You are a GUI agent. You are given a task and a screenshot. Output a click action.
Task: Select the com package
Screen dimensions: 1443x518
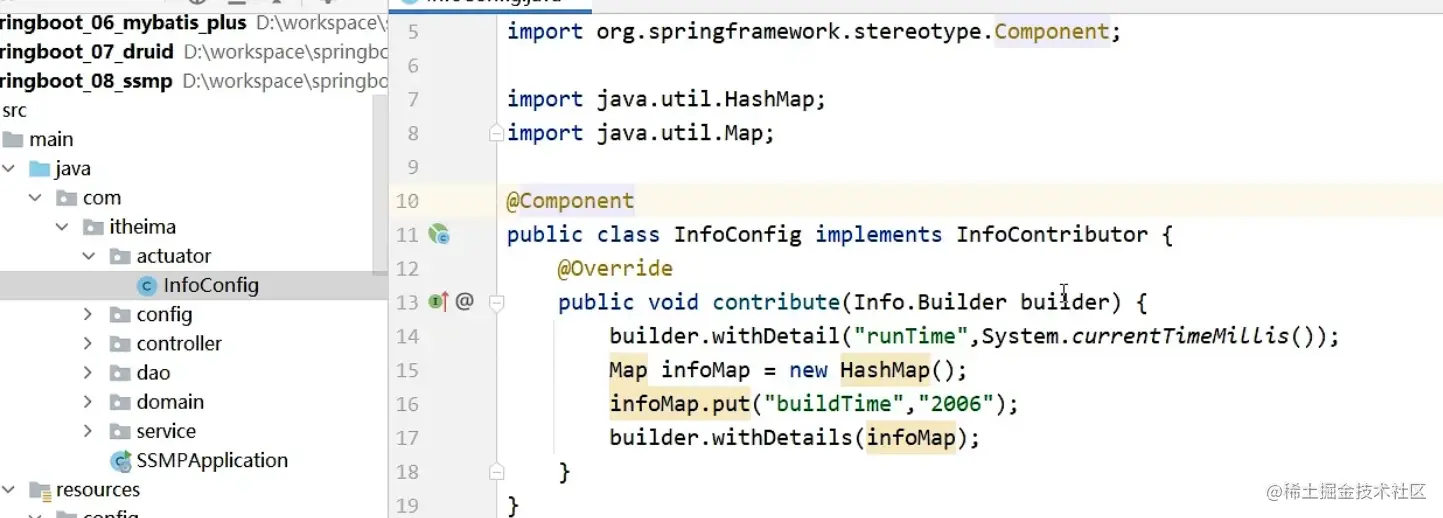(x=101, y=198)
